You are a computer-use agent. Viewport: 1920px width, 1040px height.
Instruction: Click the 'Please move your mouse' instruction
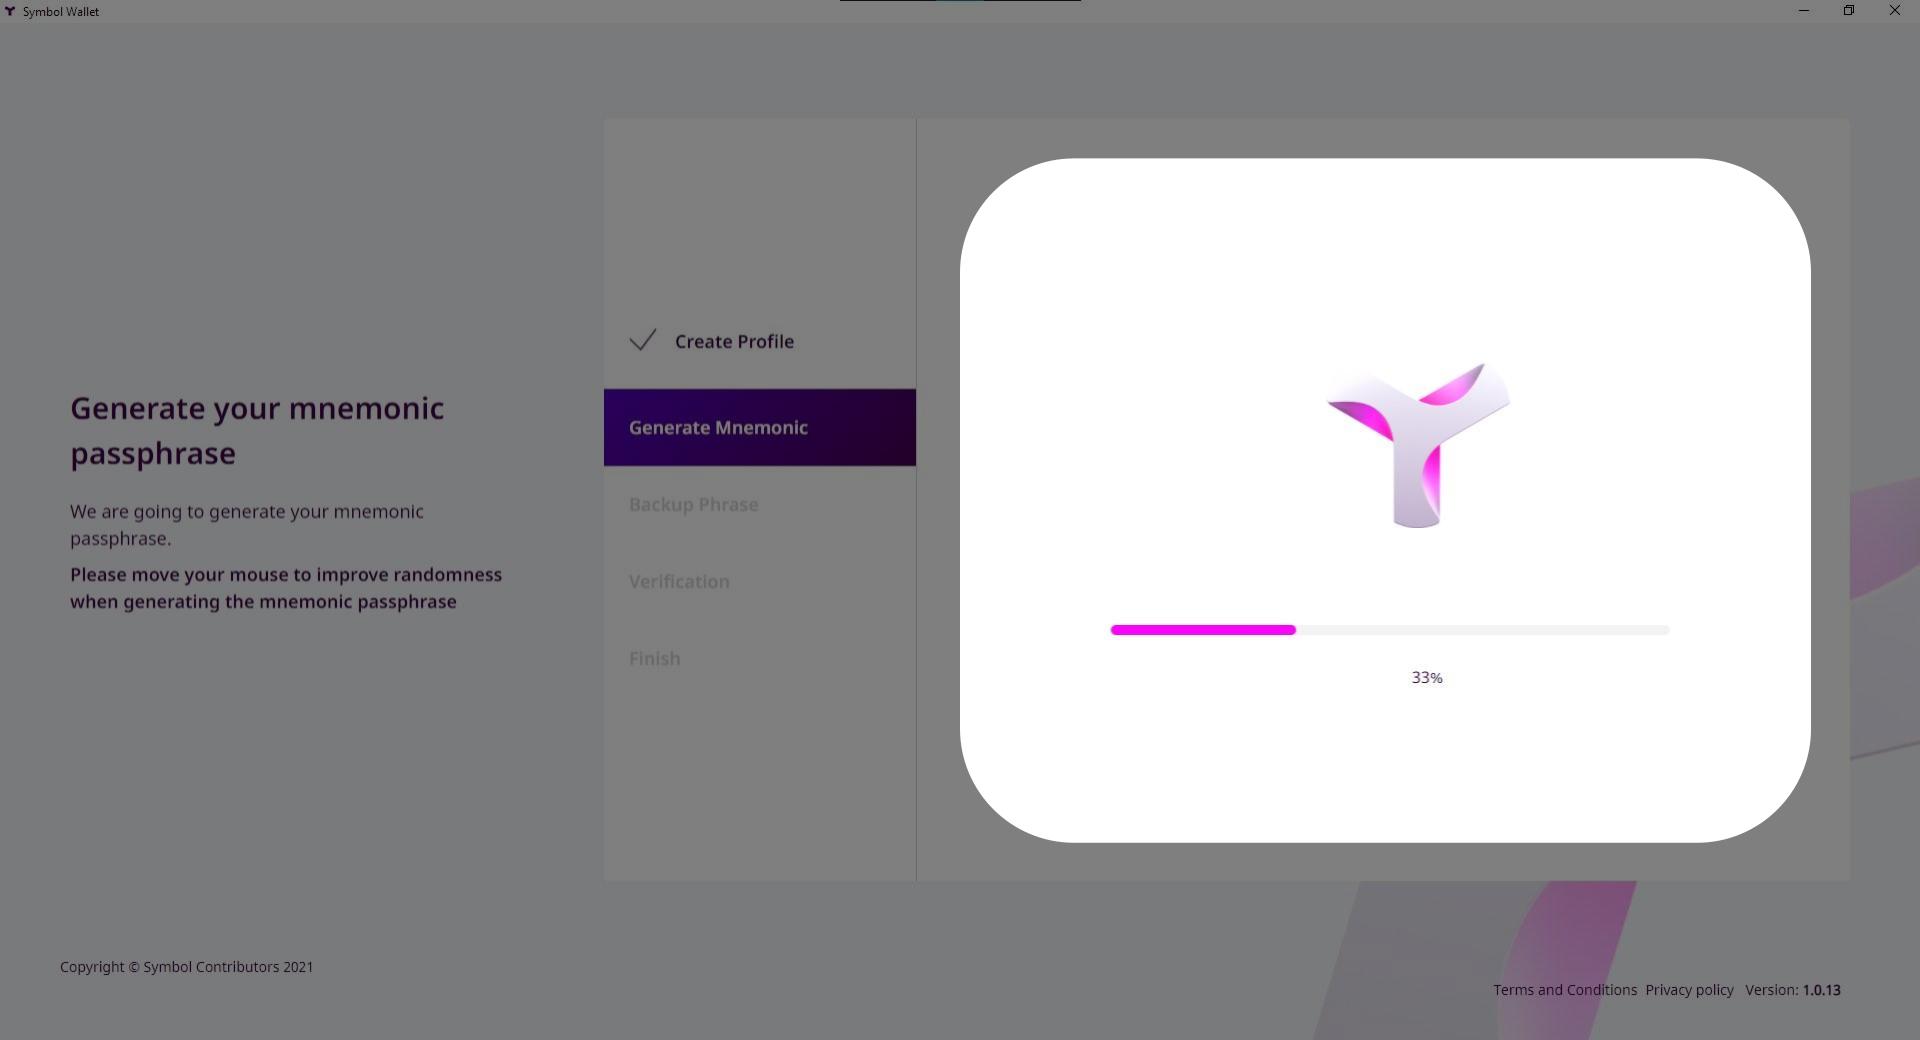pyautogui.click(x=285, y=588)
